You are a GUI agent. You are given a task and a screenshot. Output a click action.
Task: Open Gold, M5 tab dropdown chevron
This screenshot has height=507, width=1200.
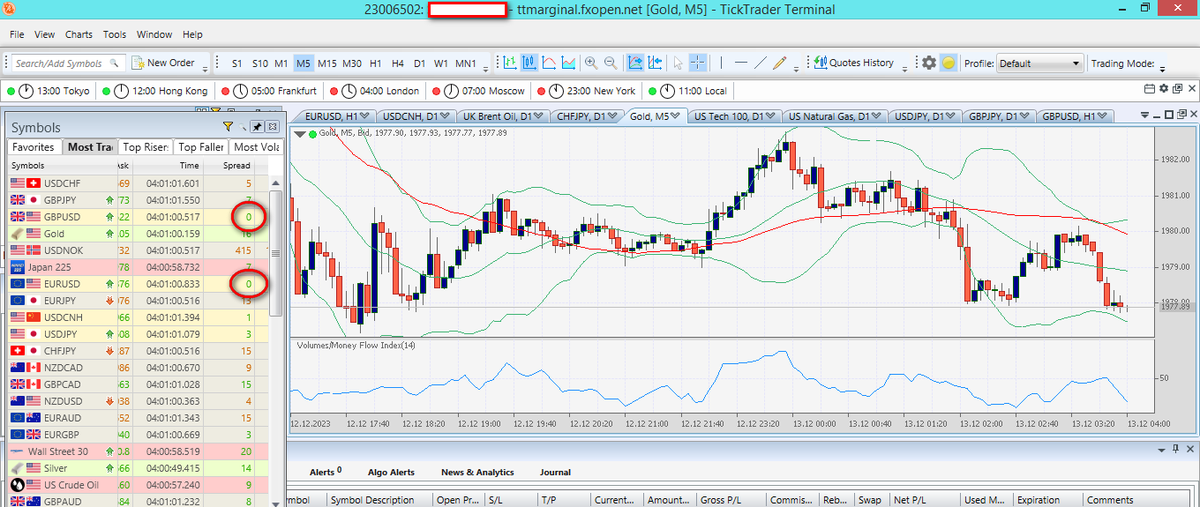pyautogui.click(x=674, y=116)
